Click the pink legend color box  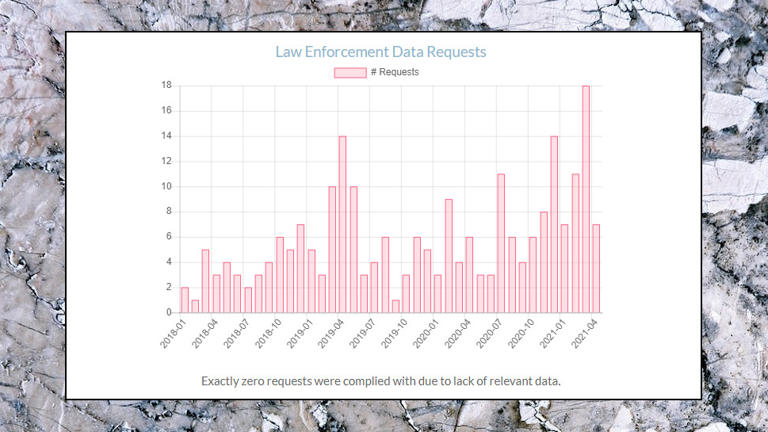(350, 72)
